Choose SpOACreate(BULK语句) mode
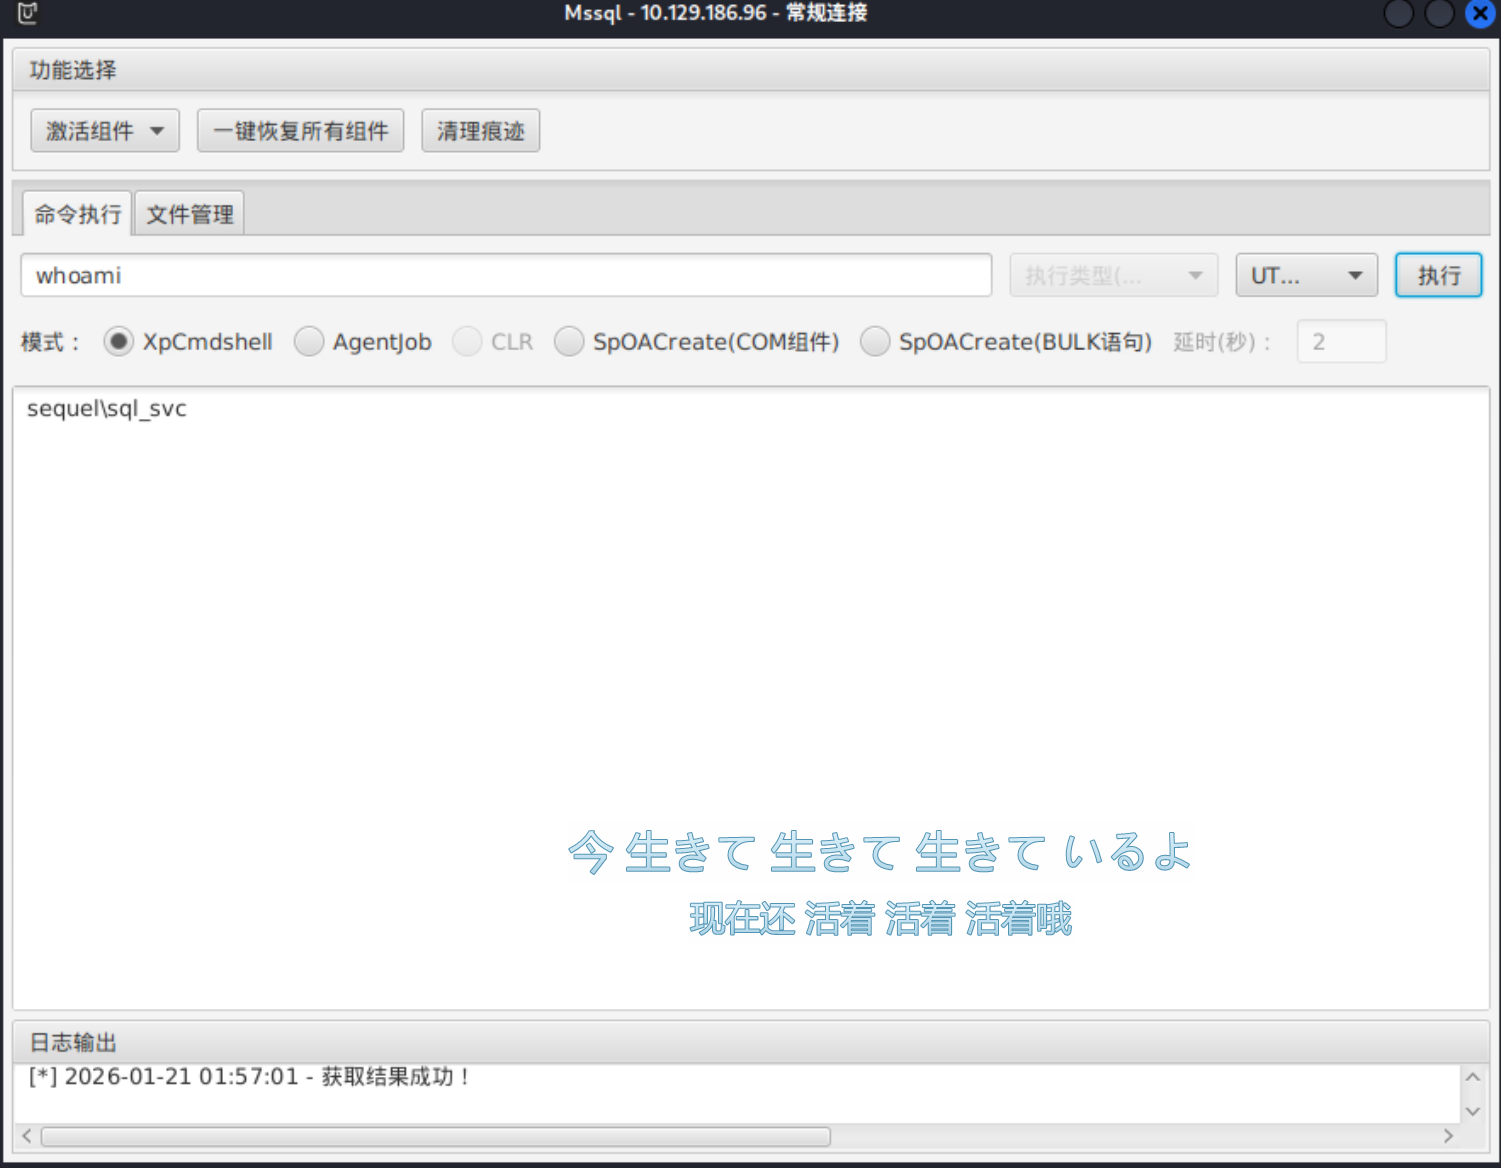Image resolution: width=1501 pixels, height=1168 pixels. 875,342
